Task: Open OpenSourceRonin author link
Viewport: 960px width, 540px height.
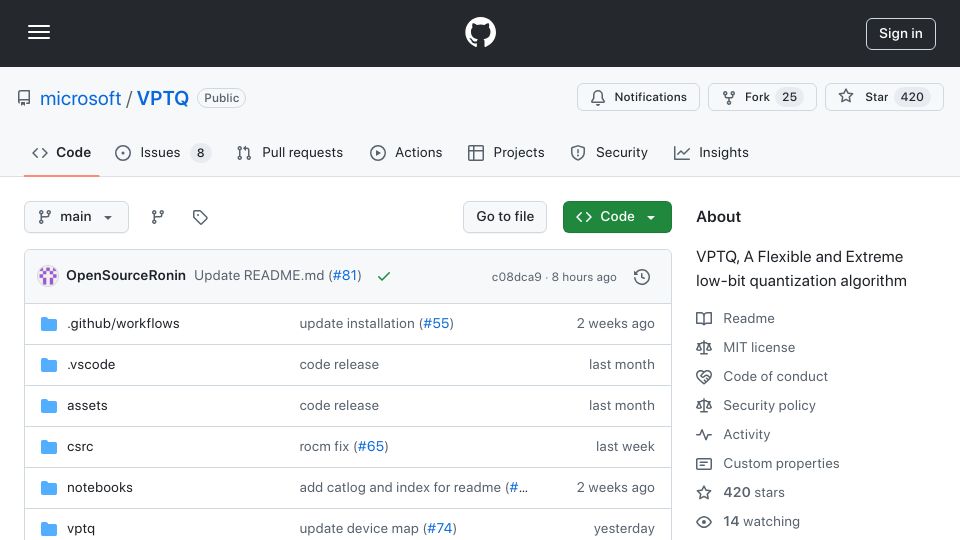Action: point(126,276)
